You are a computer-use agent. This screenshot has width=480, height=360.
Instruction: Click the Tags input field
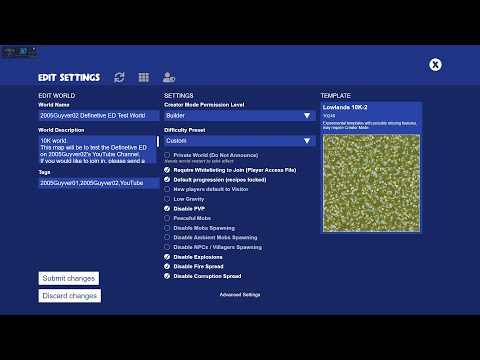(99, 183)
